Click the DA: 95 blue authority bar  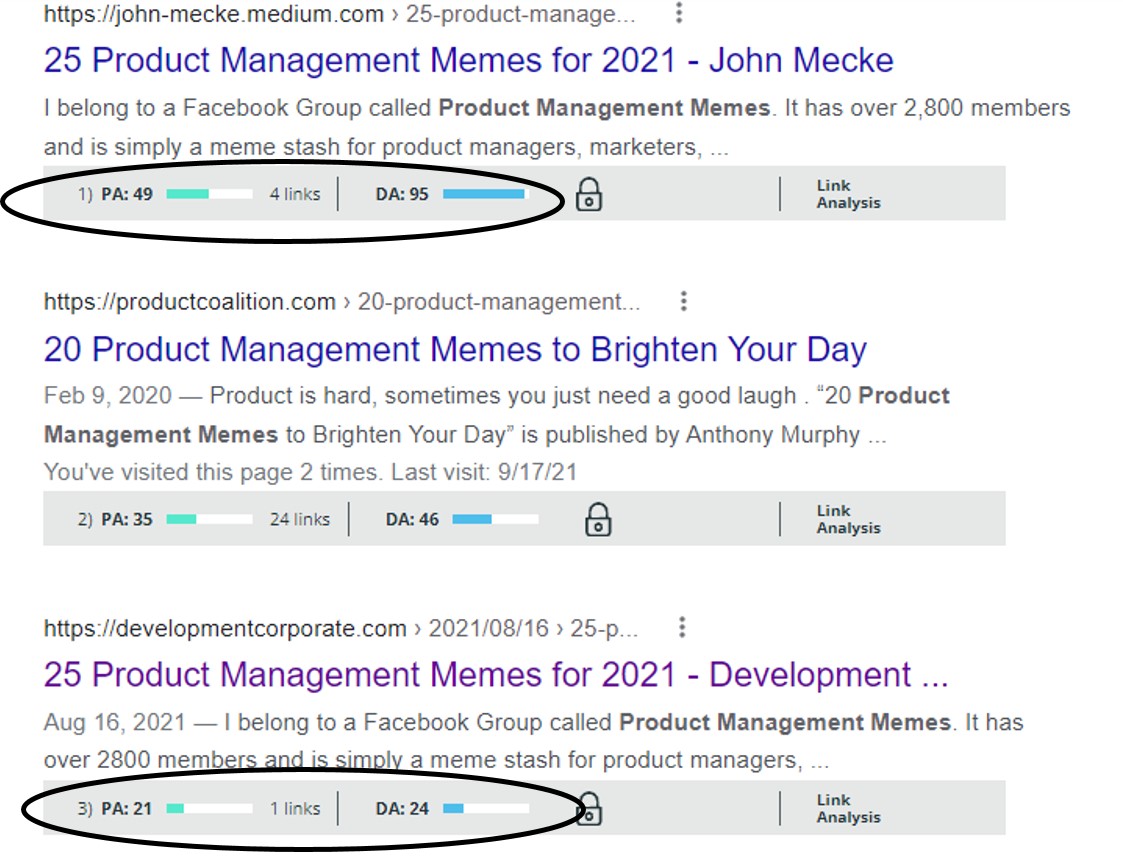click(485, 194)
